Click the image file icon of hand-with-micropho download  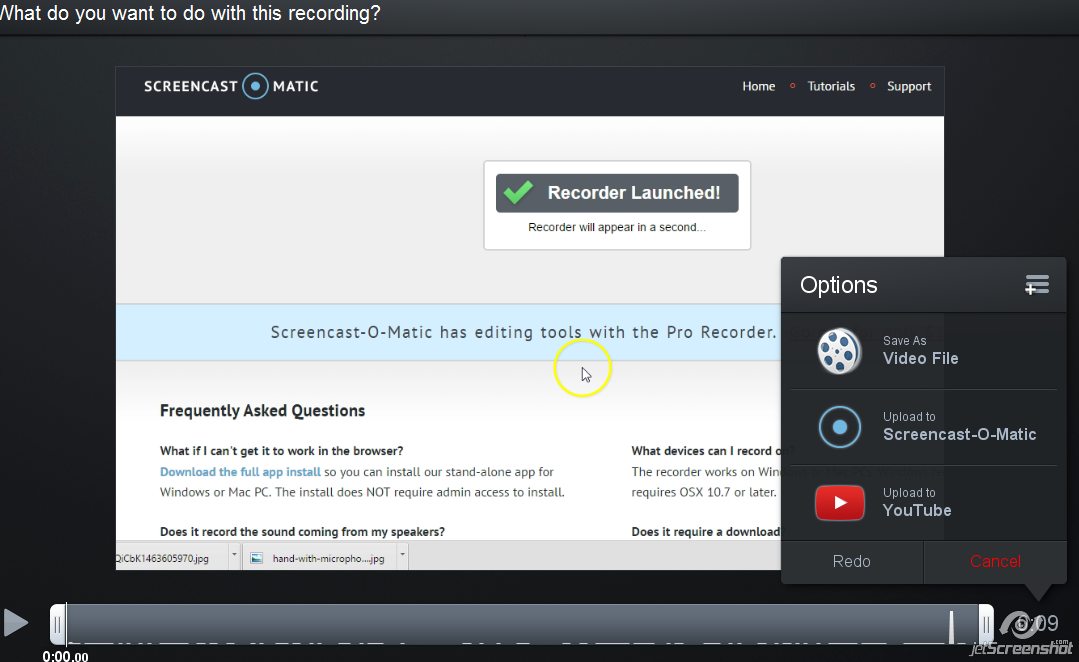[x=256, y=558]
